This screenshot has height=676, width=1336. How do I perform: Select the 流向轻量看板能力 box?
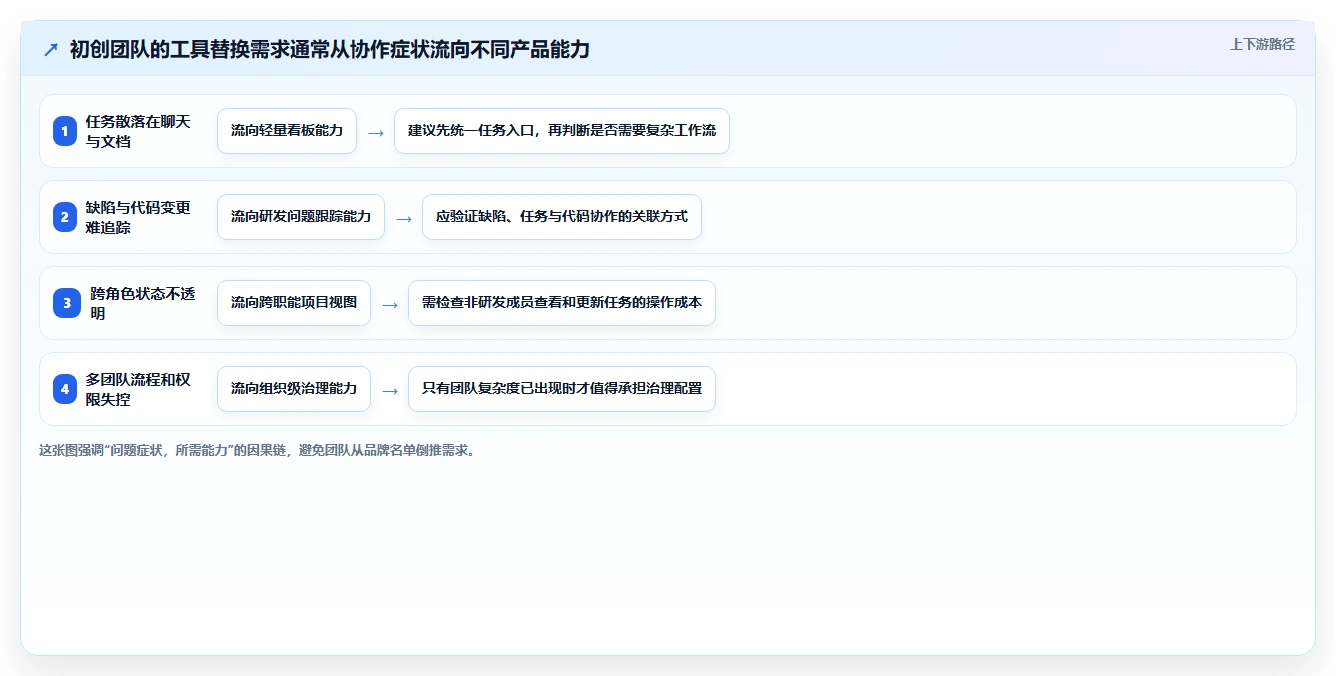[287, 131]
